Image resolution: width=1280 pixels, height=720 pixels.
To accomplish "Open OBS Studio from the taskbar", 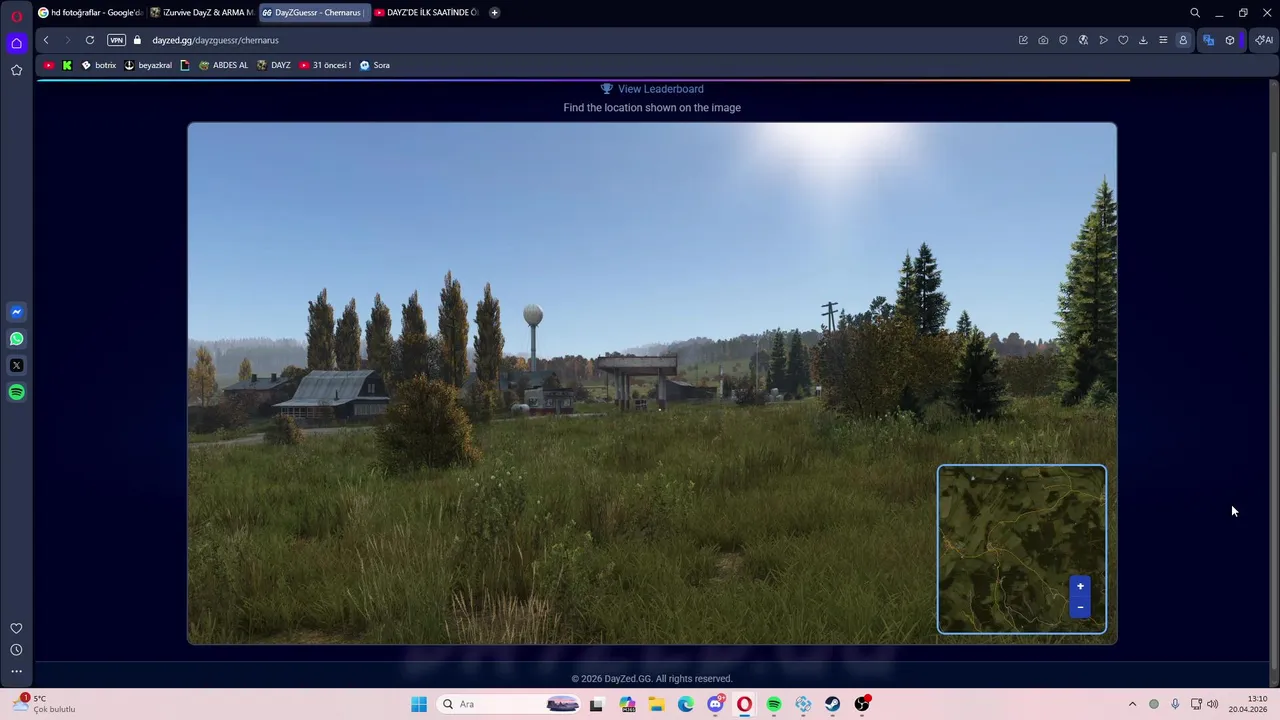I will tap(862, 704).
